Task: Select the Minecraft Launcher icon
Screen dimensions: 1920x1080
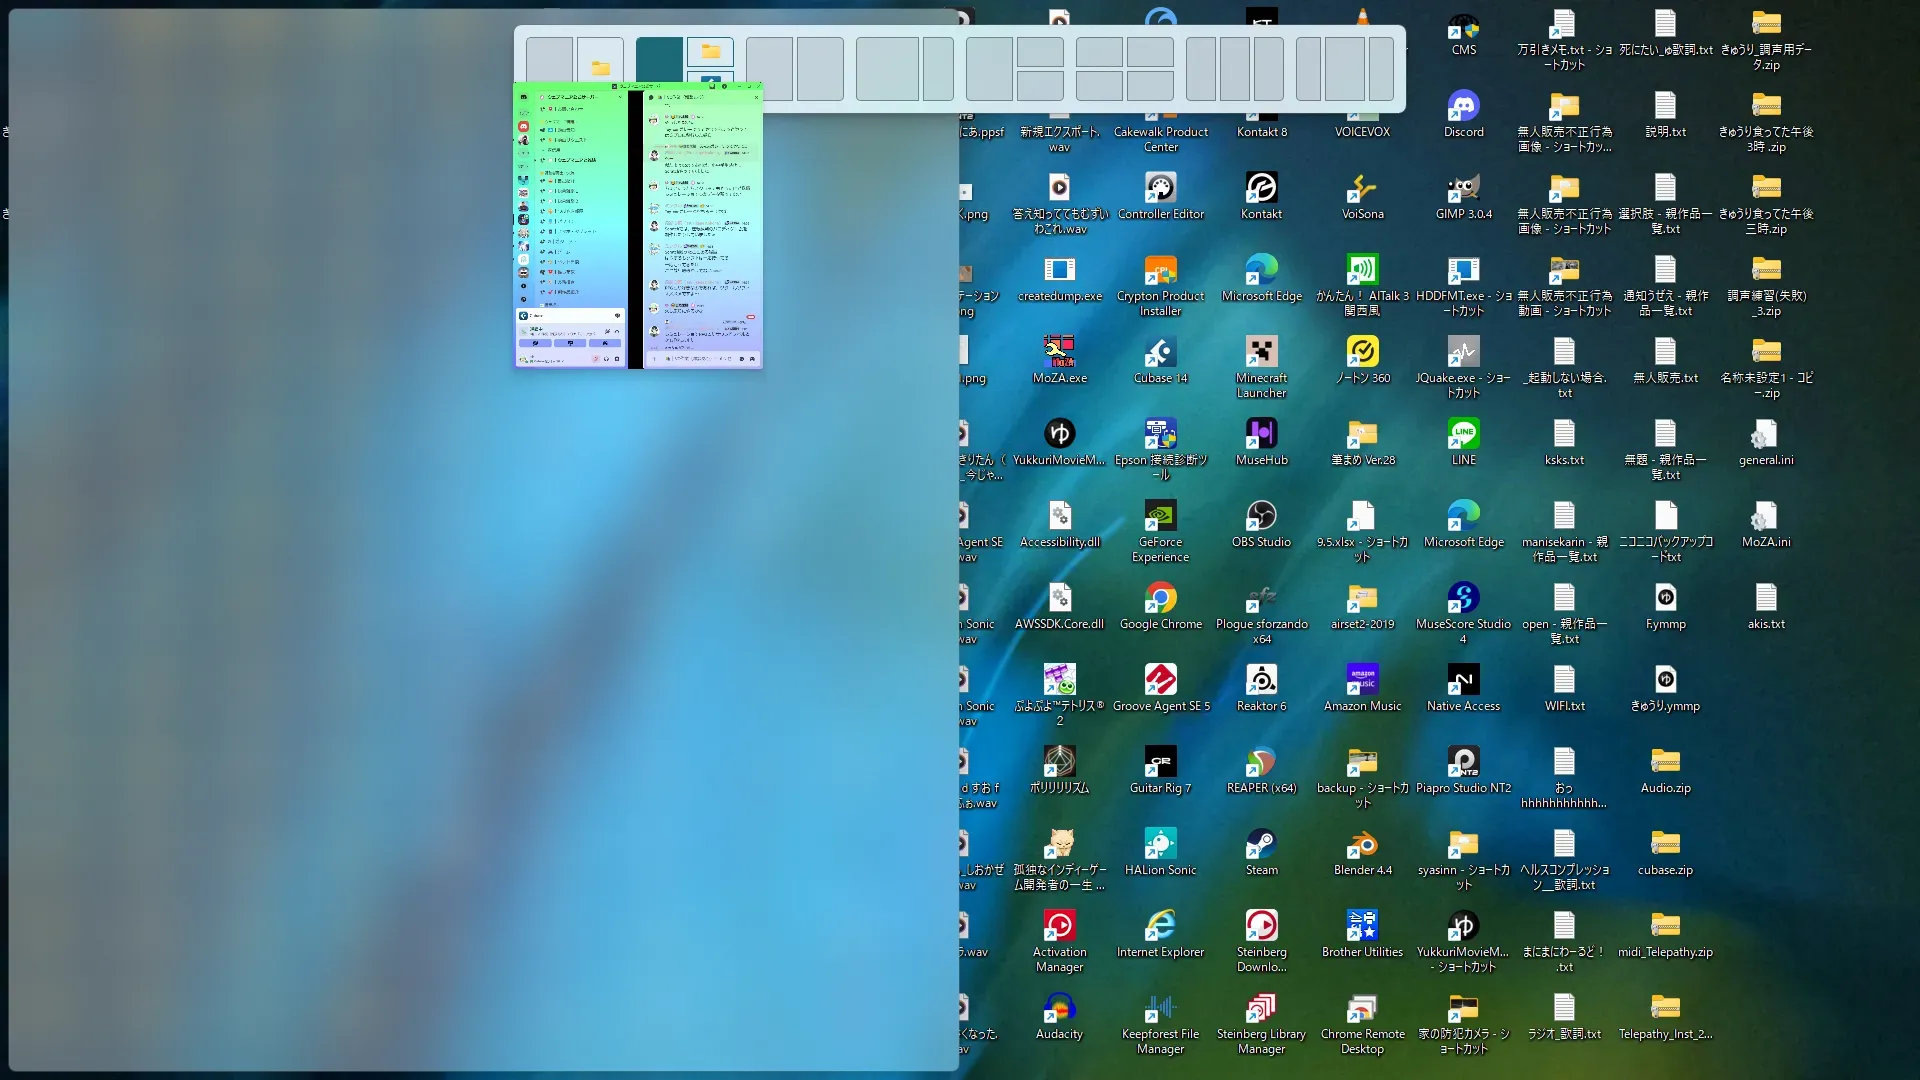Action: 1261,353
